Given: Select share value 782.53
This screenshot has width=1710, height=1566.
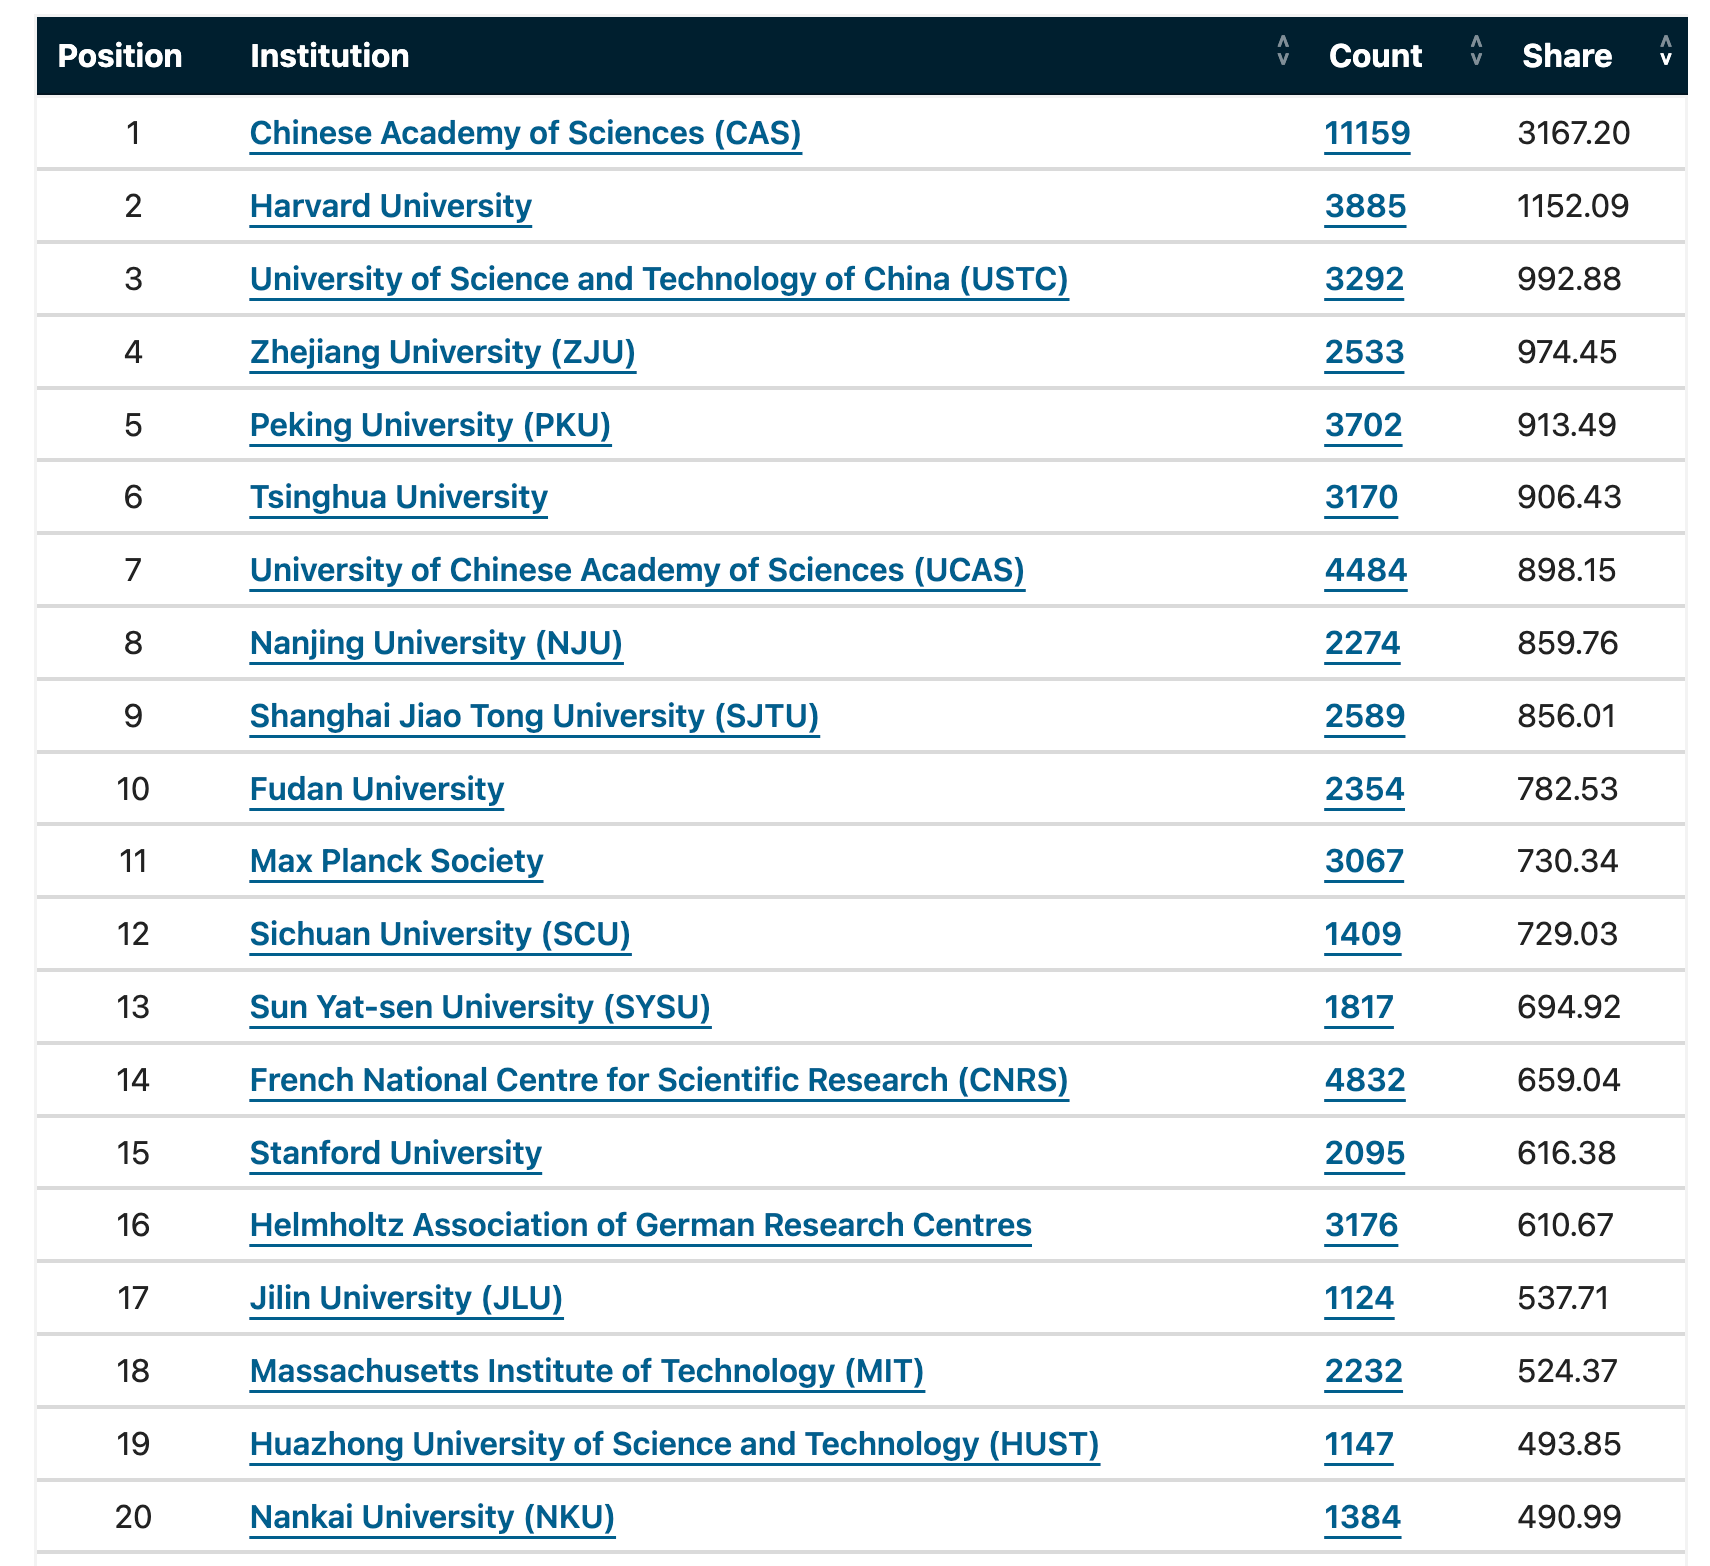Looking at the screenshot, I should 1567,789.
